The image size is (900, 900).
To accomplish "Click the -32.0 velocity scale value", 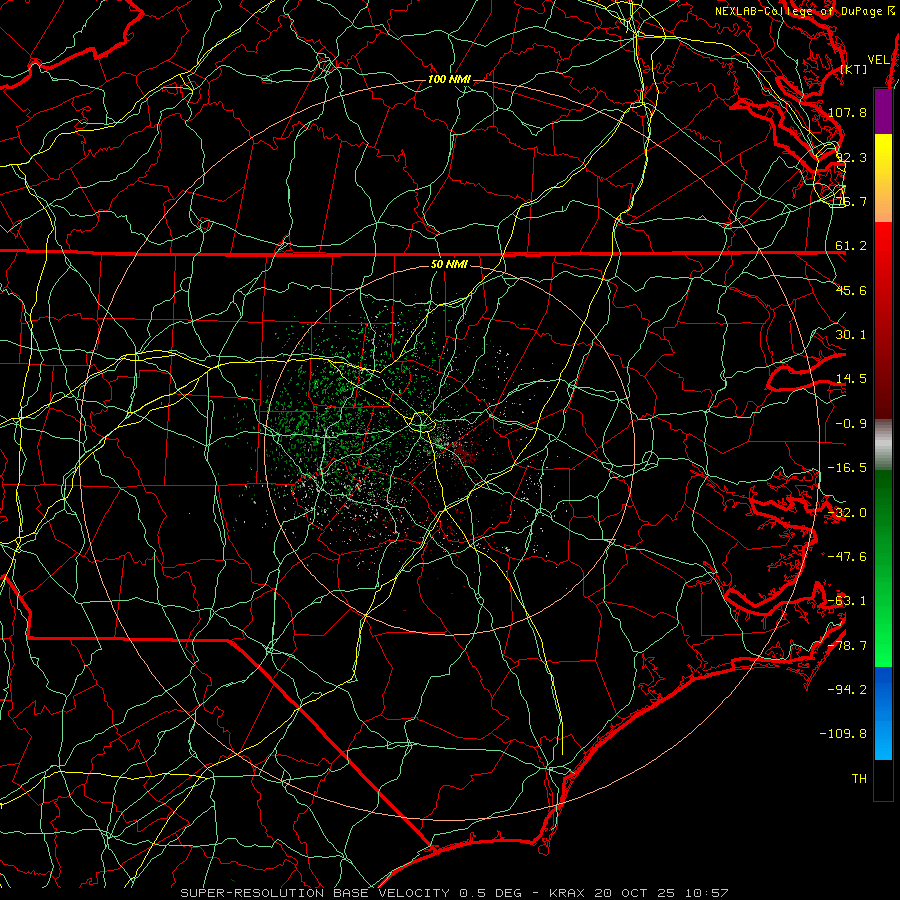I will pyautogui.click(x=847, y=513).
